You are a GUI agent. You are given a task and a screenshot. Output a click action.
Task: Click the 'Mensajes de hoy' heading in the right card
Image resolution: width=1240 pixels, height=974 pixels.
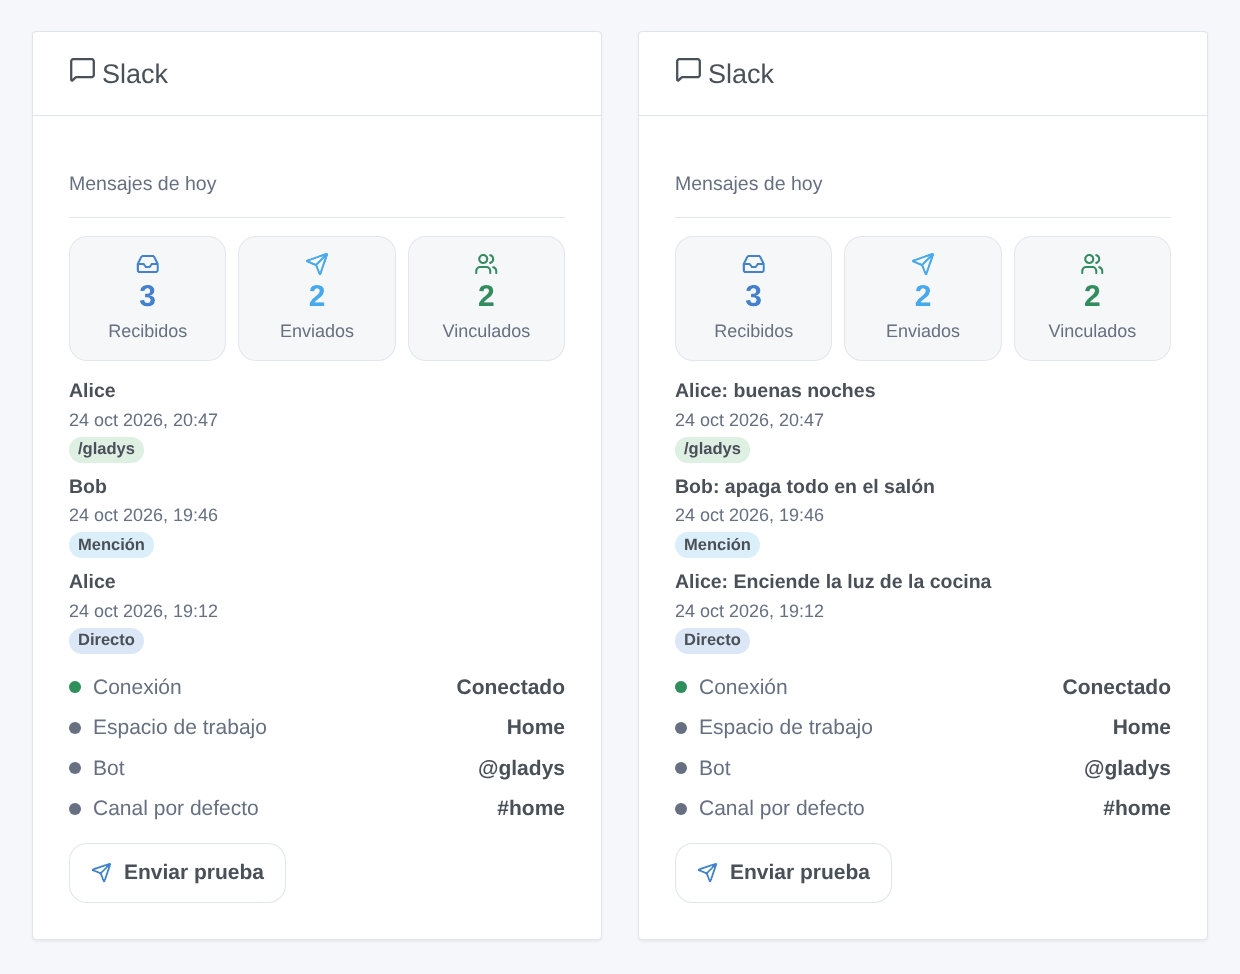tap(749, 183)
